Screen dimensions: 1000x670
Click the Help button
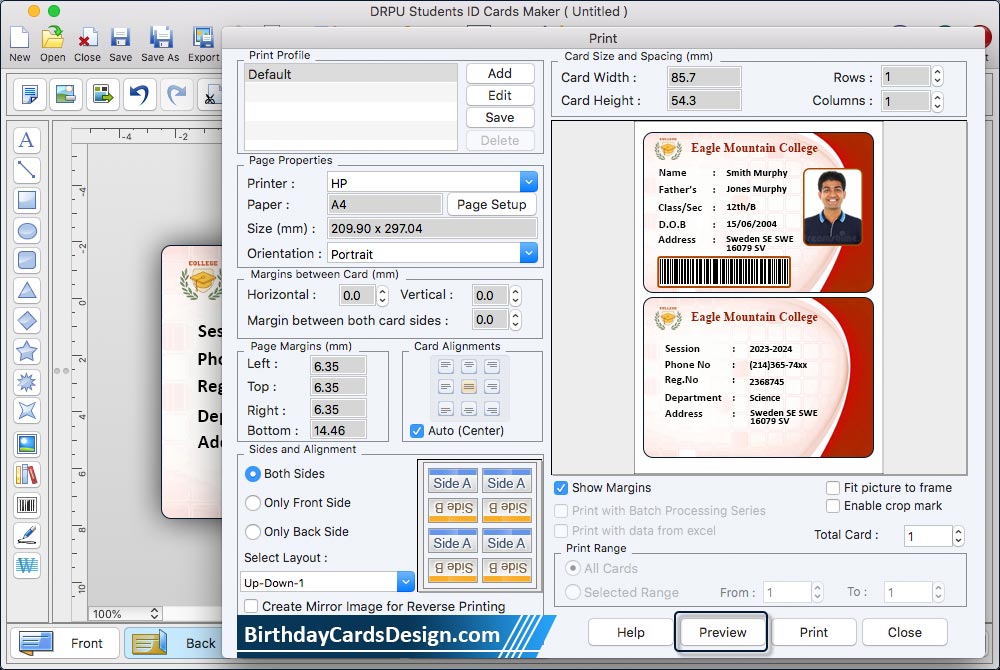[x=631, y=632]
